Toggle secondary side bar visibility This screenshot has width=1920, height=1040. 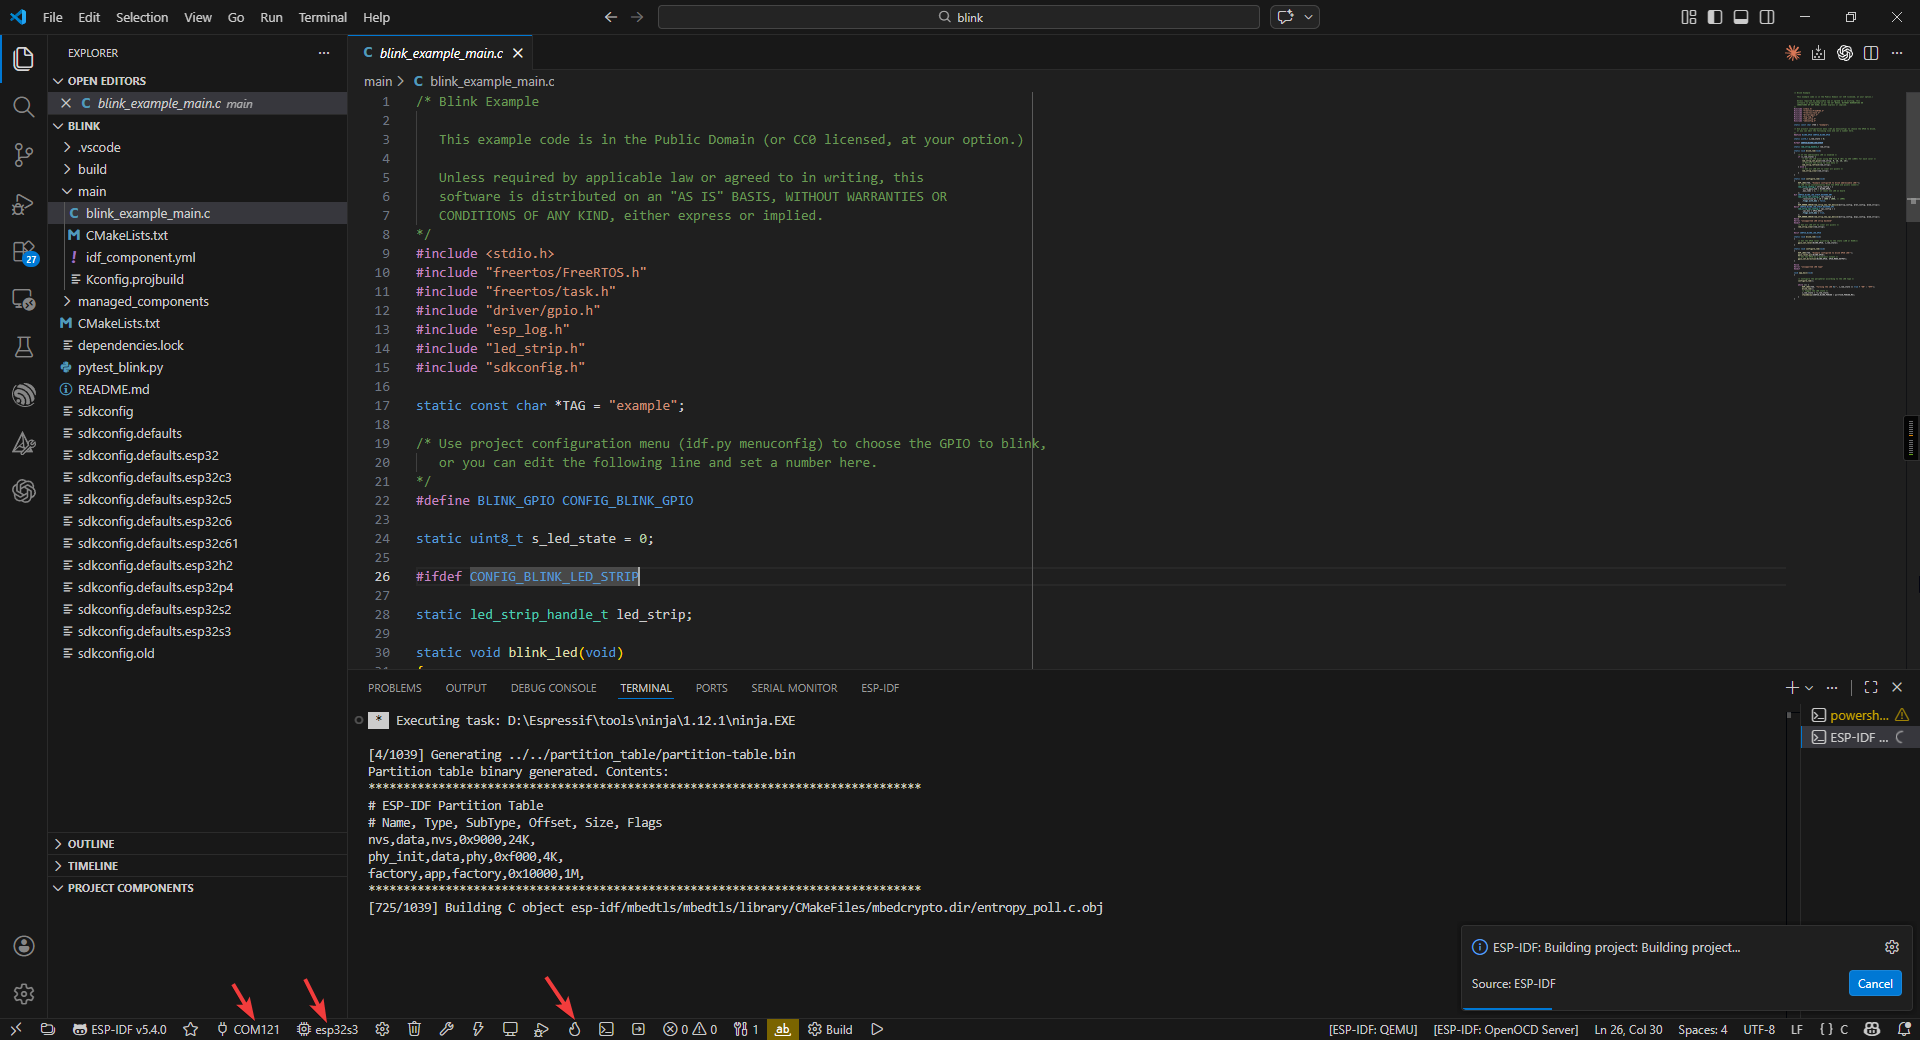click(x=1767, y=17)
